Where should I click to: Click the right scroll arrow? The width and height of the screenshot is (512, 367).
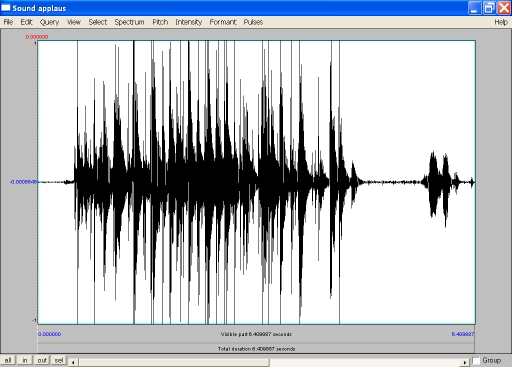[464, 362]
